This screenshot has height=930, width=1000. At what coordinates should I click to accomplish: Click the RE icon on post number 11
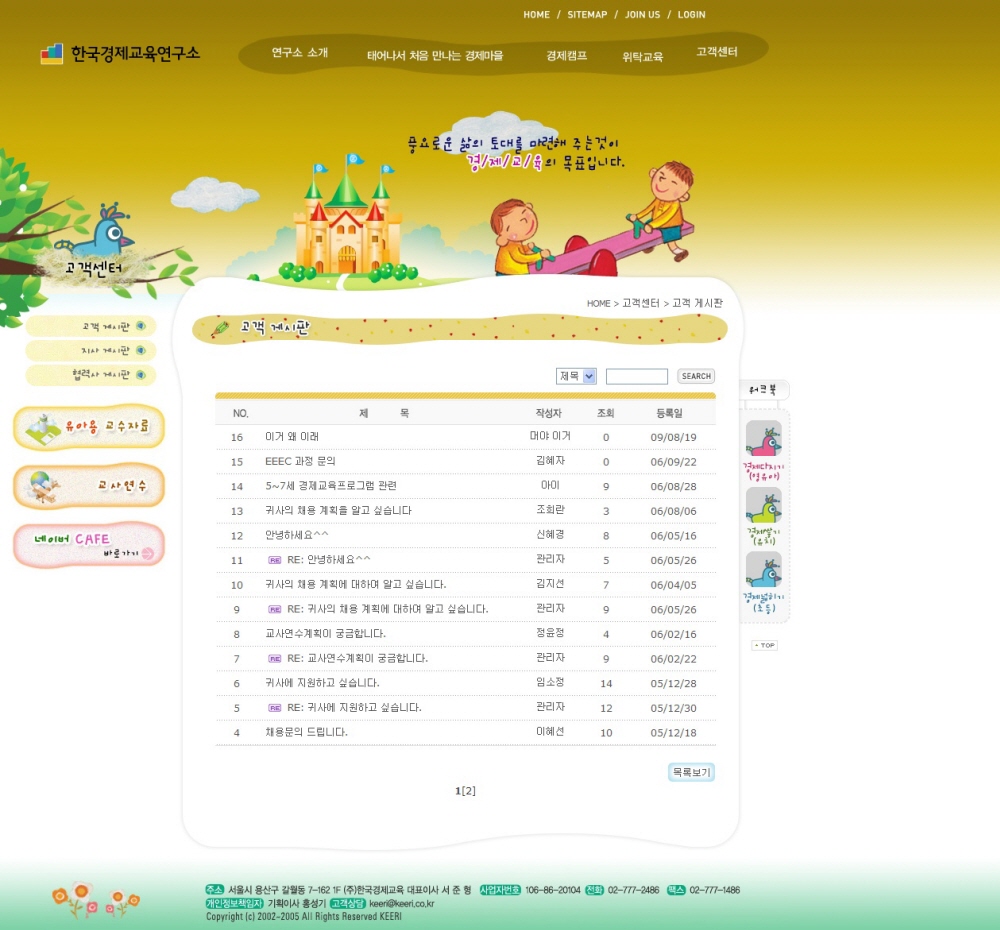coord(274,560)
